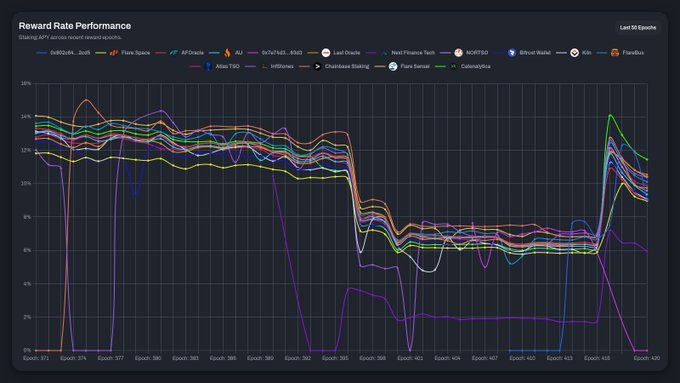Click the 10% y-axis label
The image size is (680, 383).
tap(26, 183)
